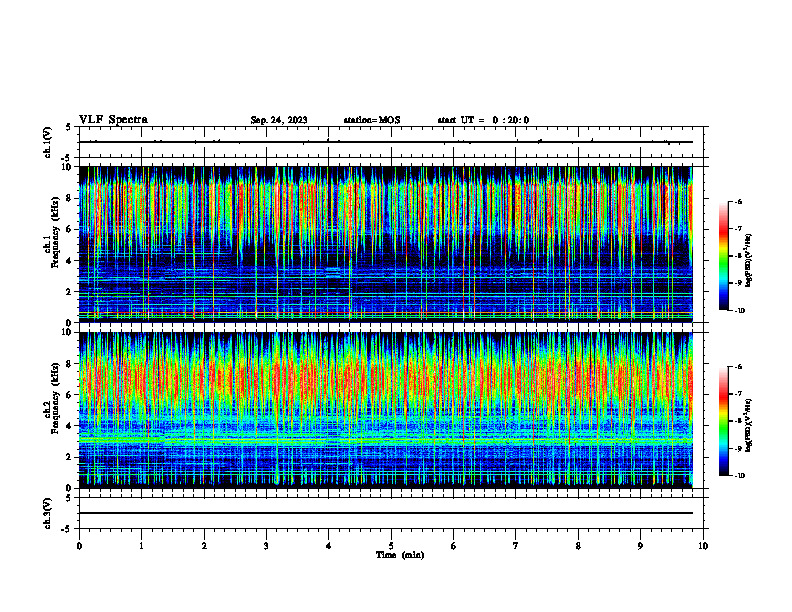Click time axis tick label 10

[x=703, y=546]
